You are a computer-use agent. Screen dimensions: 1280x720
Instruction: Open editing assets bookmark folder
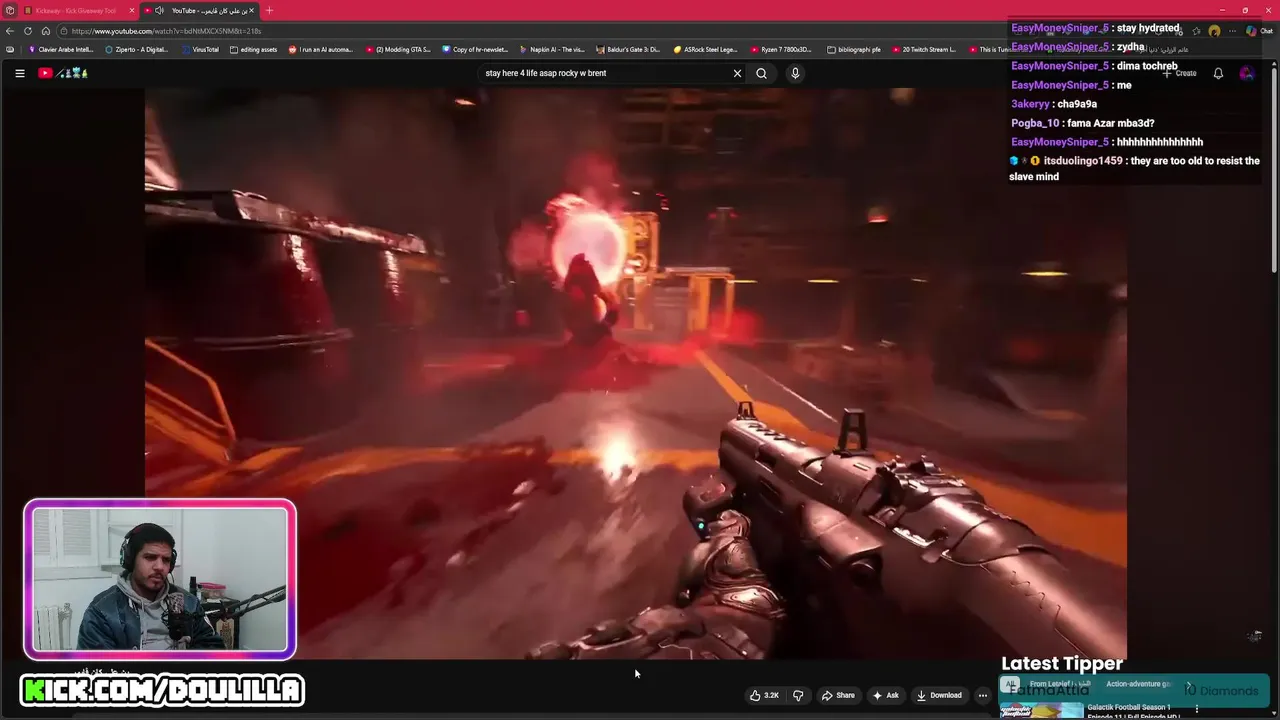[x=254, y=49]
